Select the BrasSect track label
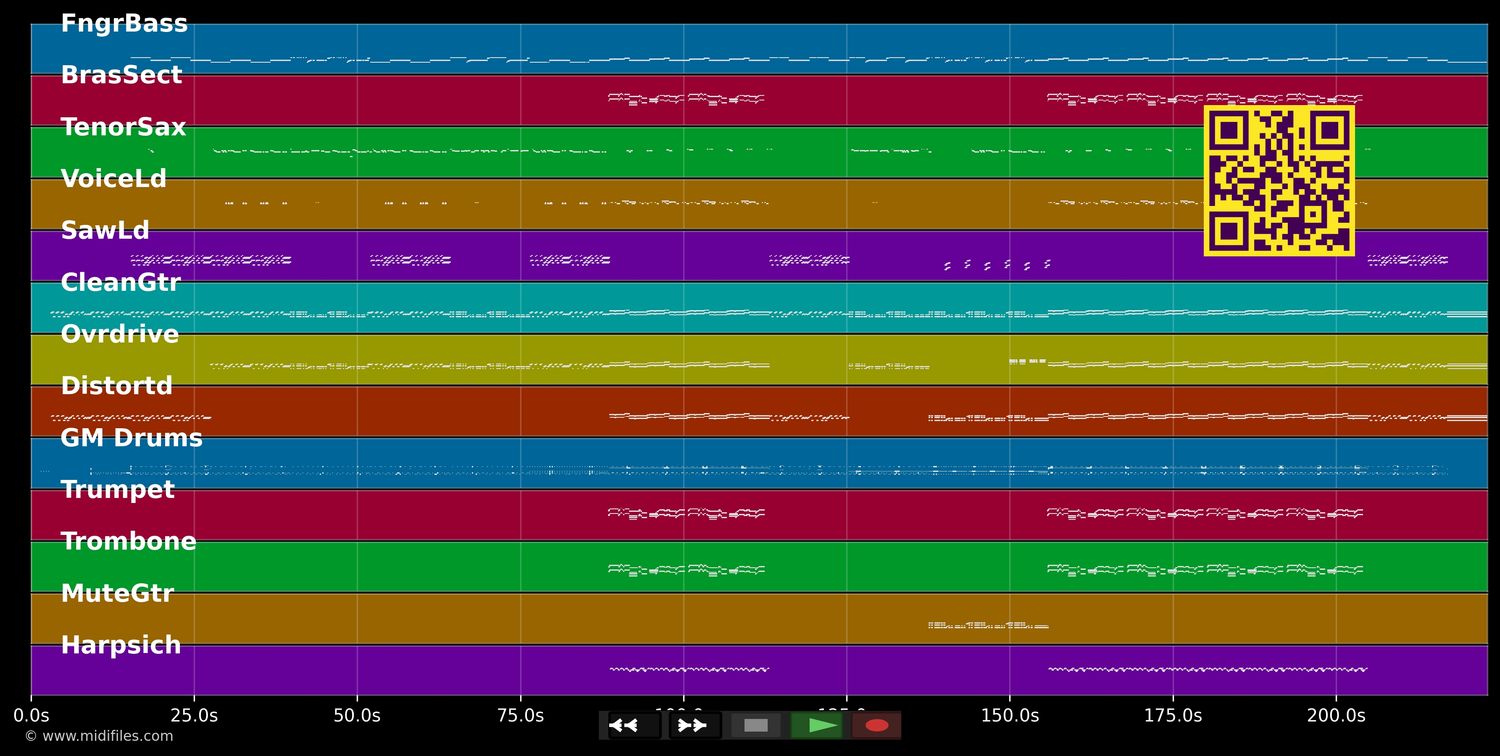 (x=121, y=76)
